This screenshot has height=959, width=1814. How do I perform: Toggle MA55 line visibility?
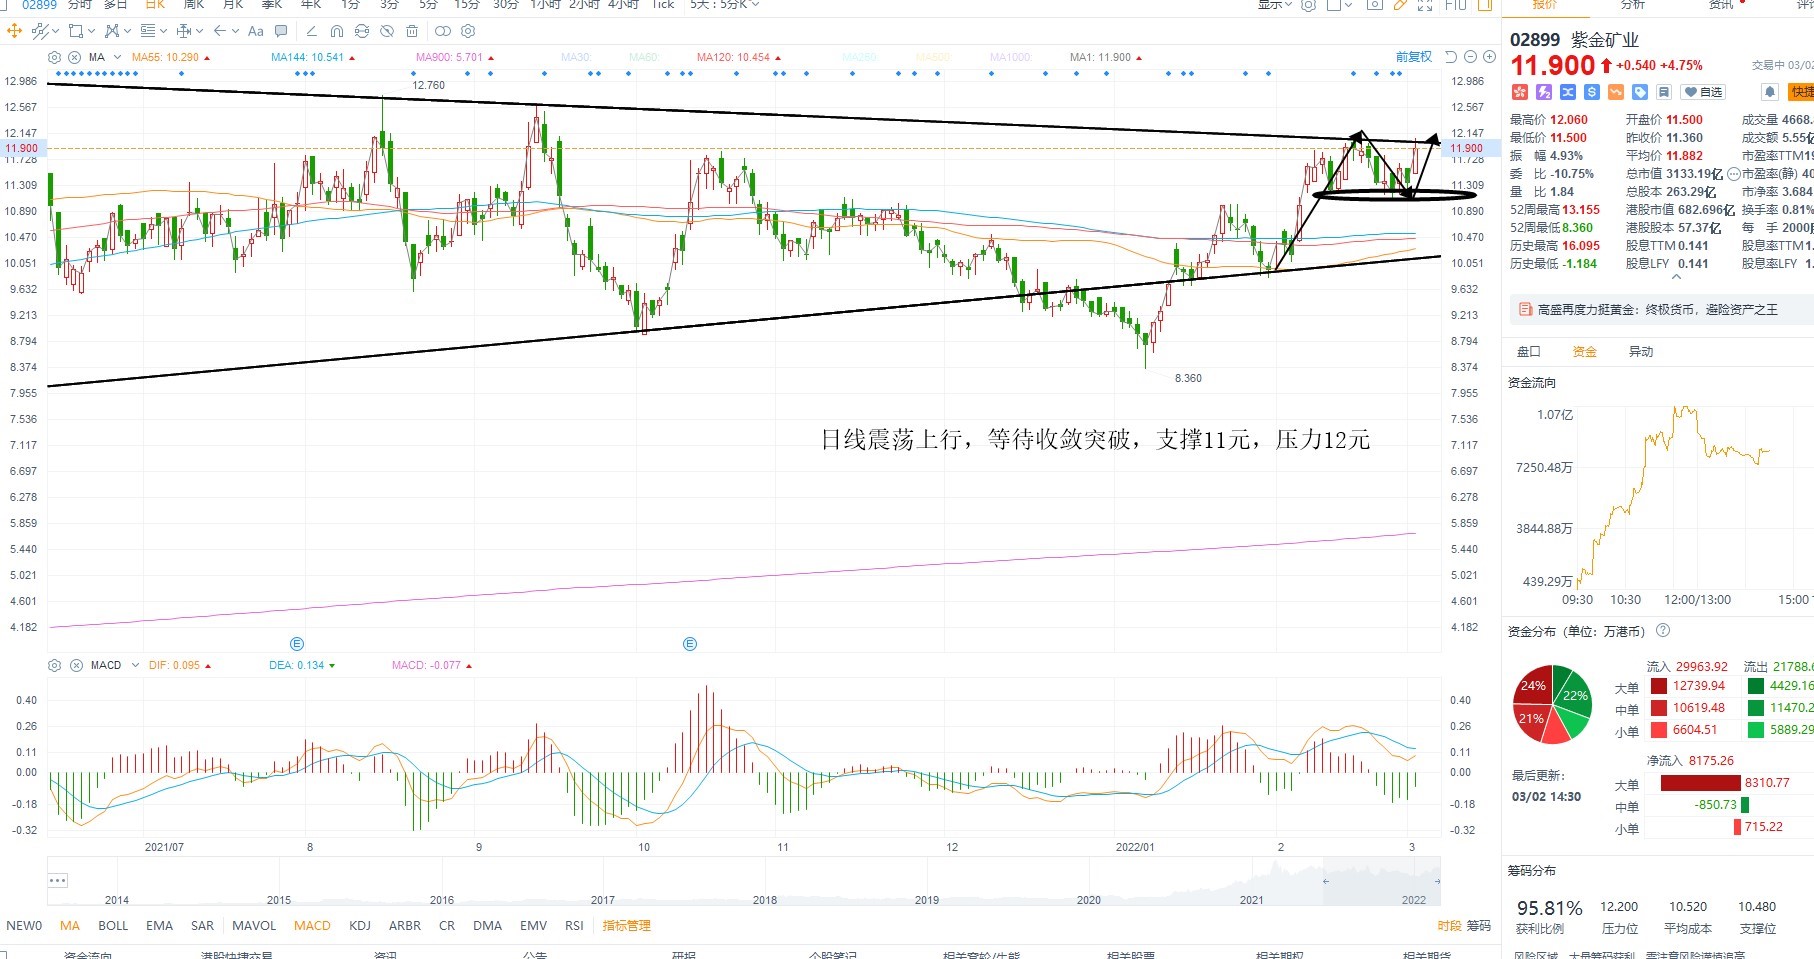click(171, 57)
